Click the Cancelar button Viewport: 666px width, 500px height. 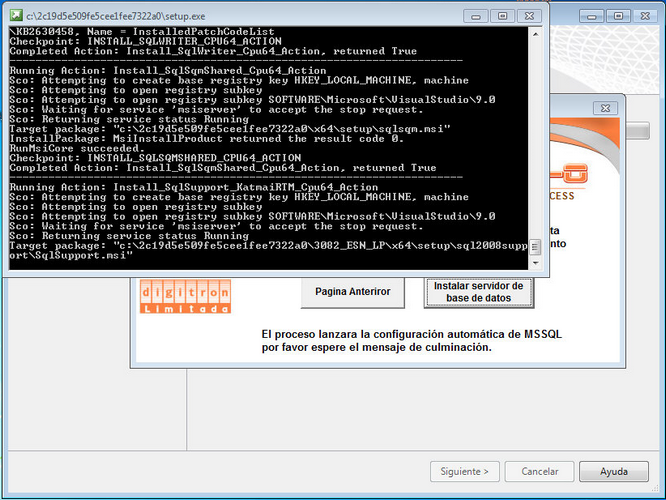539,472
